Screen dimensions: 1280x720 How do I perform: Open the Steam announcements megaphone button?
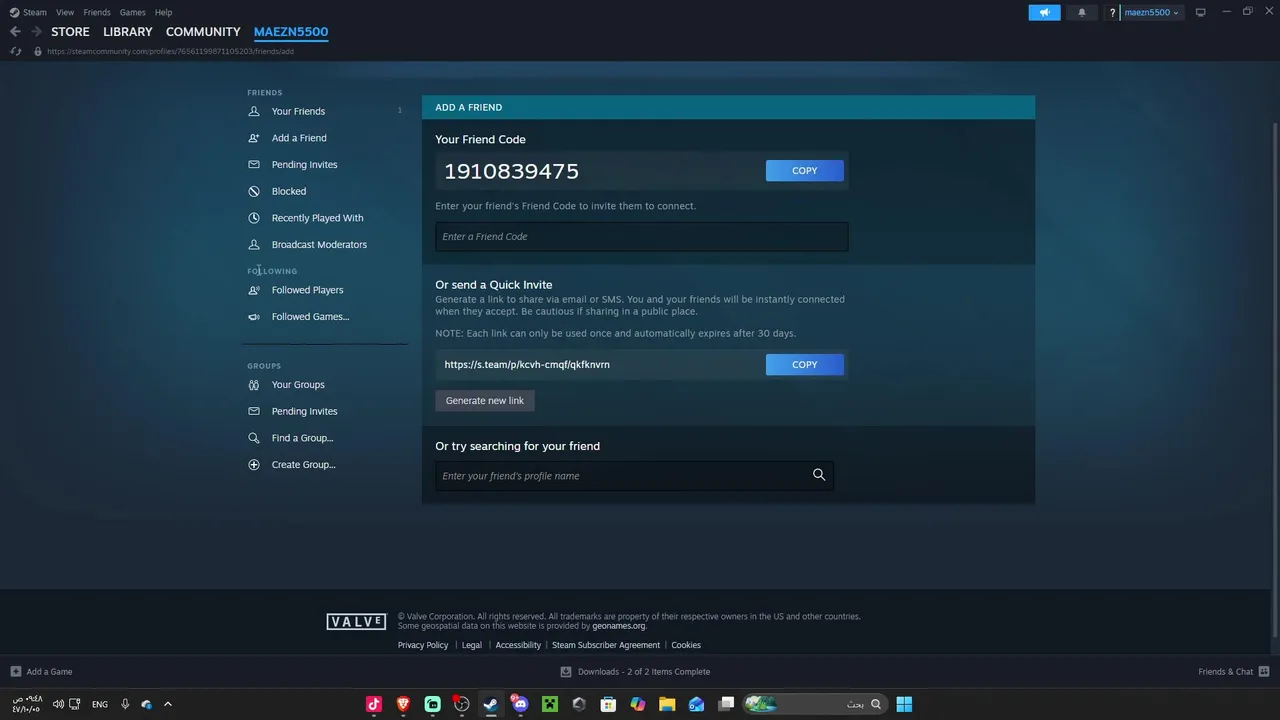tap(1044, 12)
